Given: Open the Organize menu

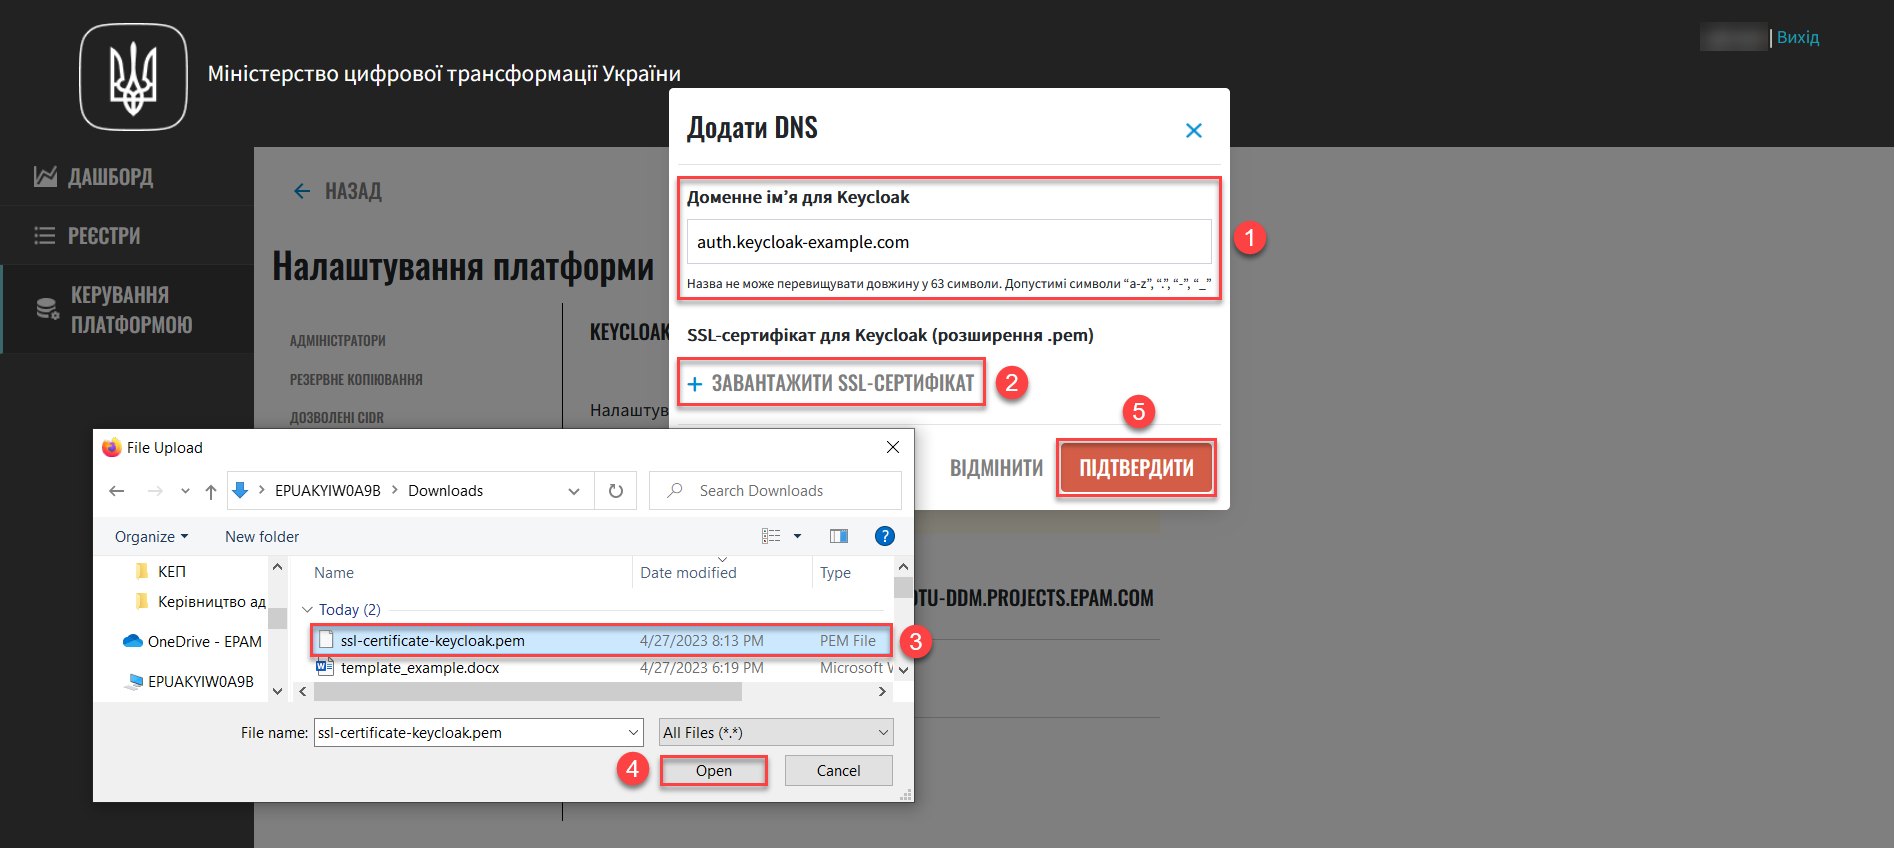Looking at the screenshot, I should click(151, 537).
